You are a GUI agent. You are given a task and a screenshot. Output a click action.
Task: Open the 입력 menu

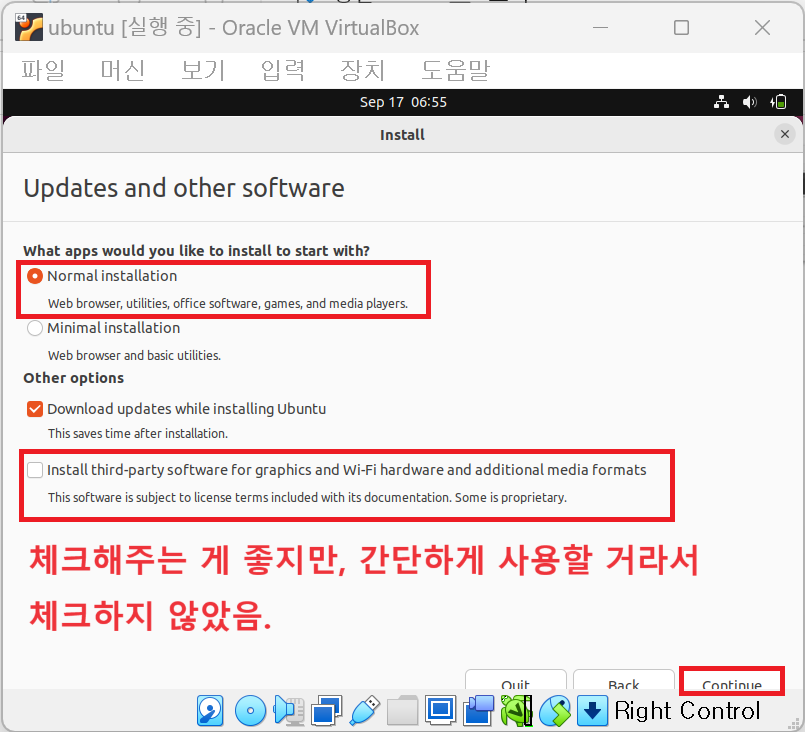[283, 70]
